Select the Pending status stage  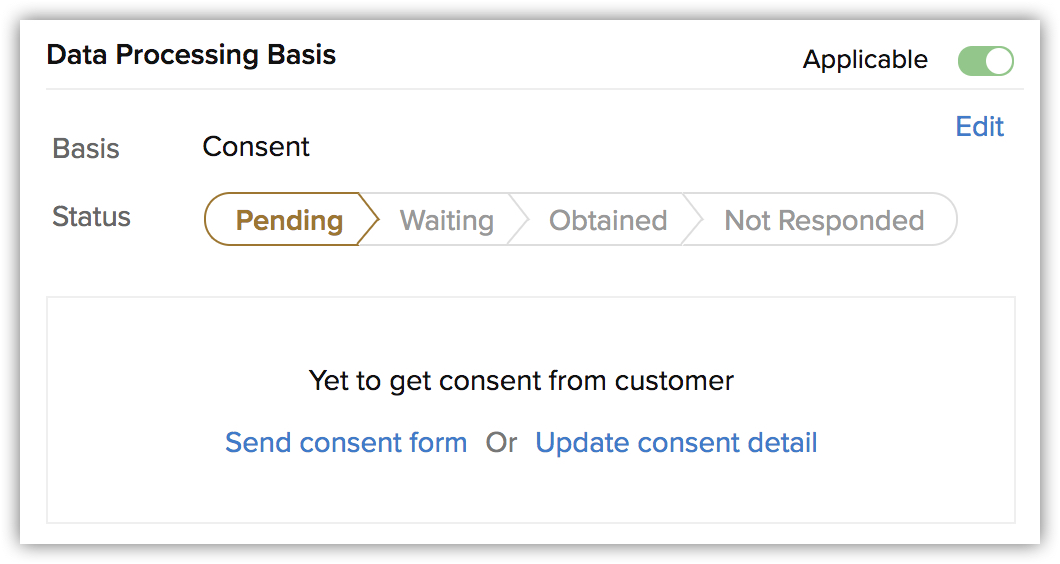point(289,220)
